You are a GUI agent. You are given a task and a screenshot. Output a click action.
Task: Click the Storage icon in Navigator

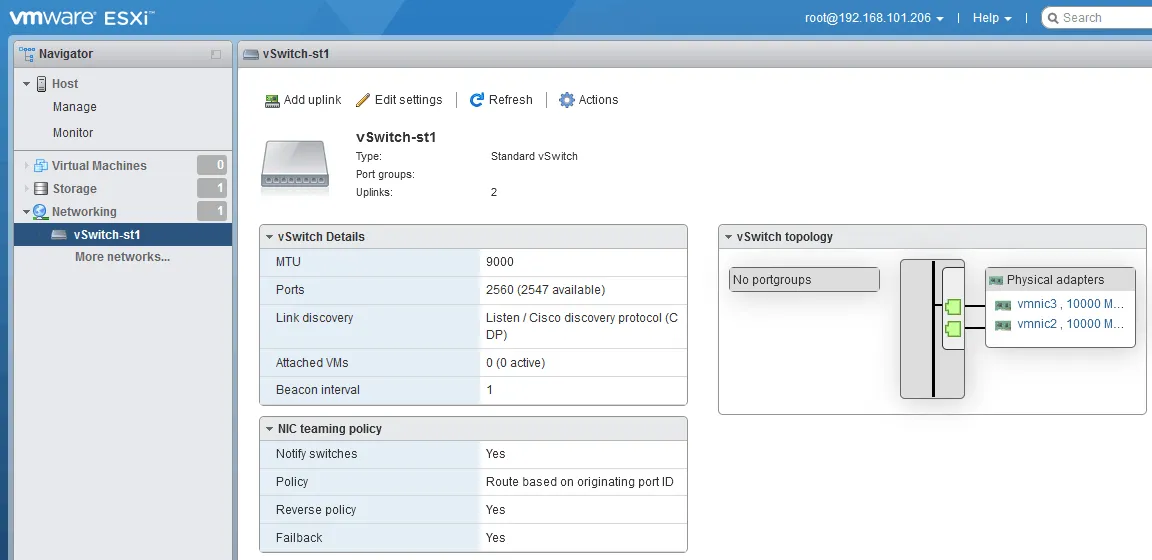[41, 188]
